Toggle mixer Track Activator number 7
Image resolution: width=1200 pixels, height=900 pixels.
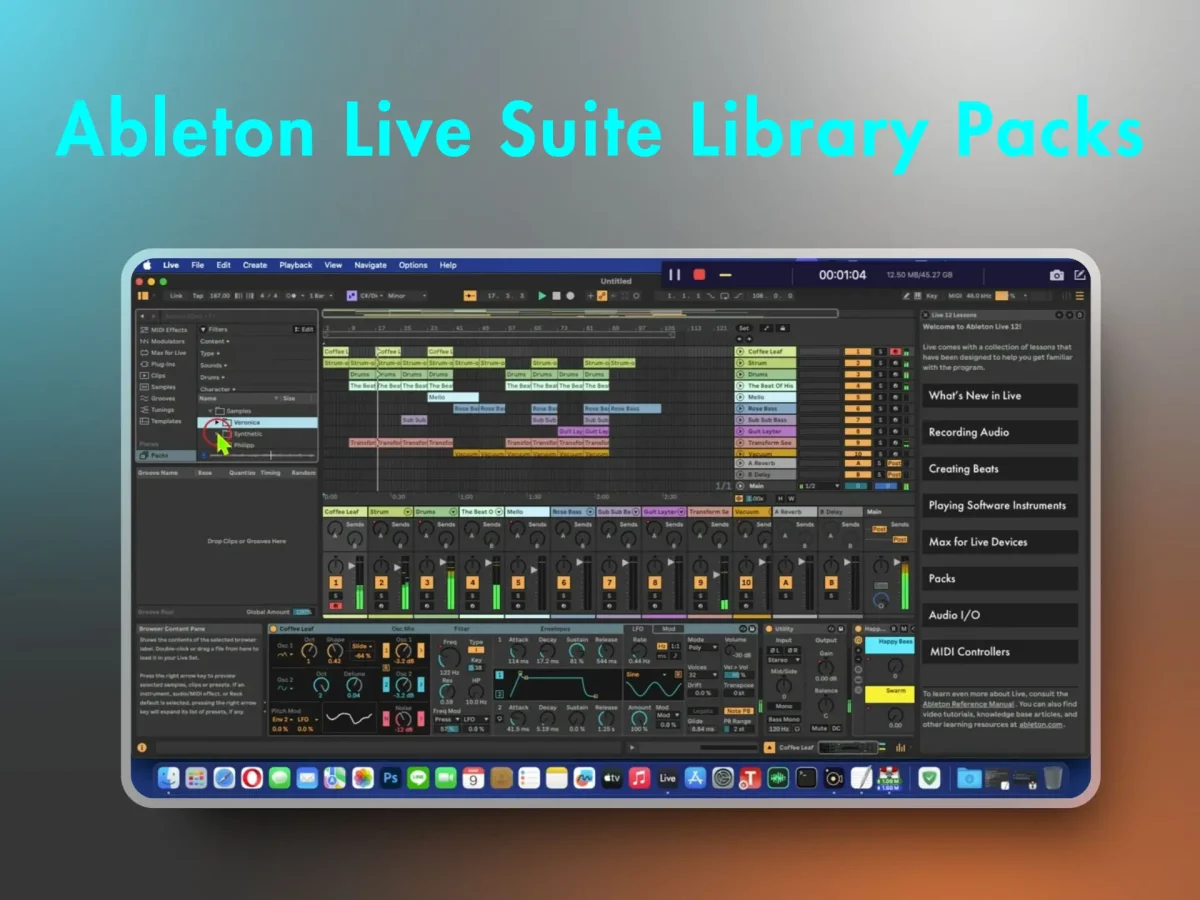tap(609, 583)
